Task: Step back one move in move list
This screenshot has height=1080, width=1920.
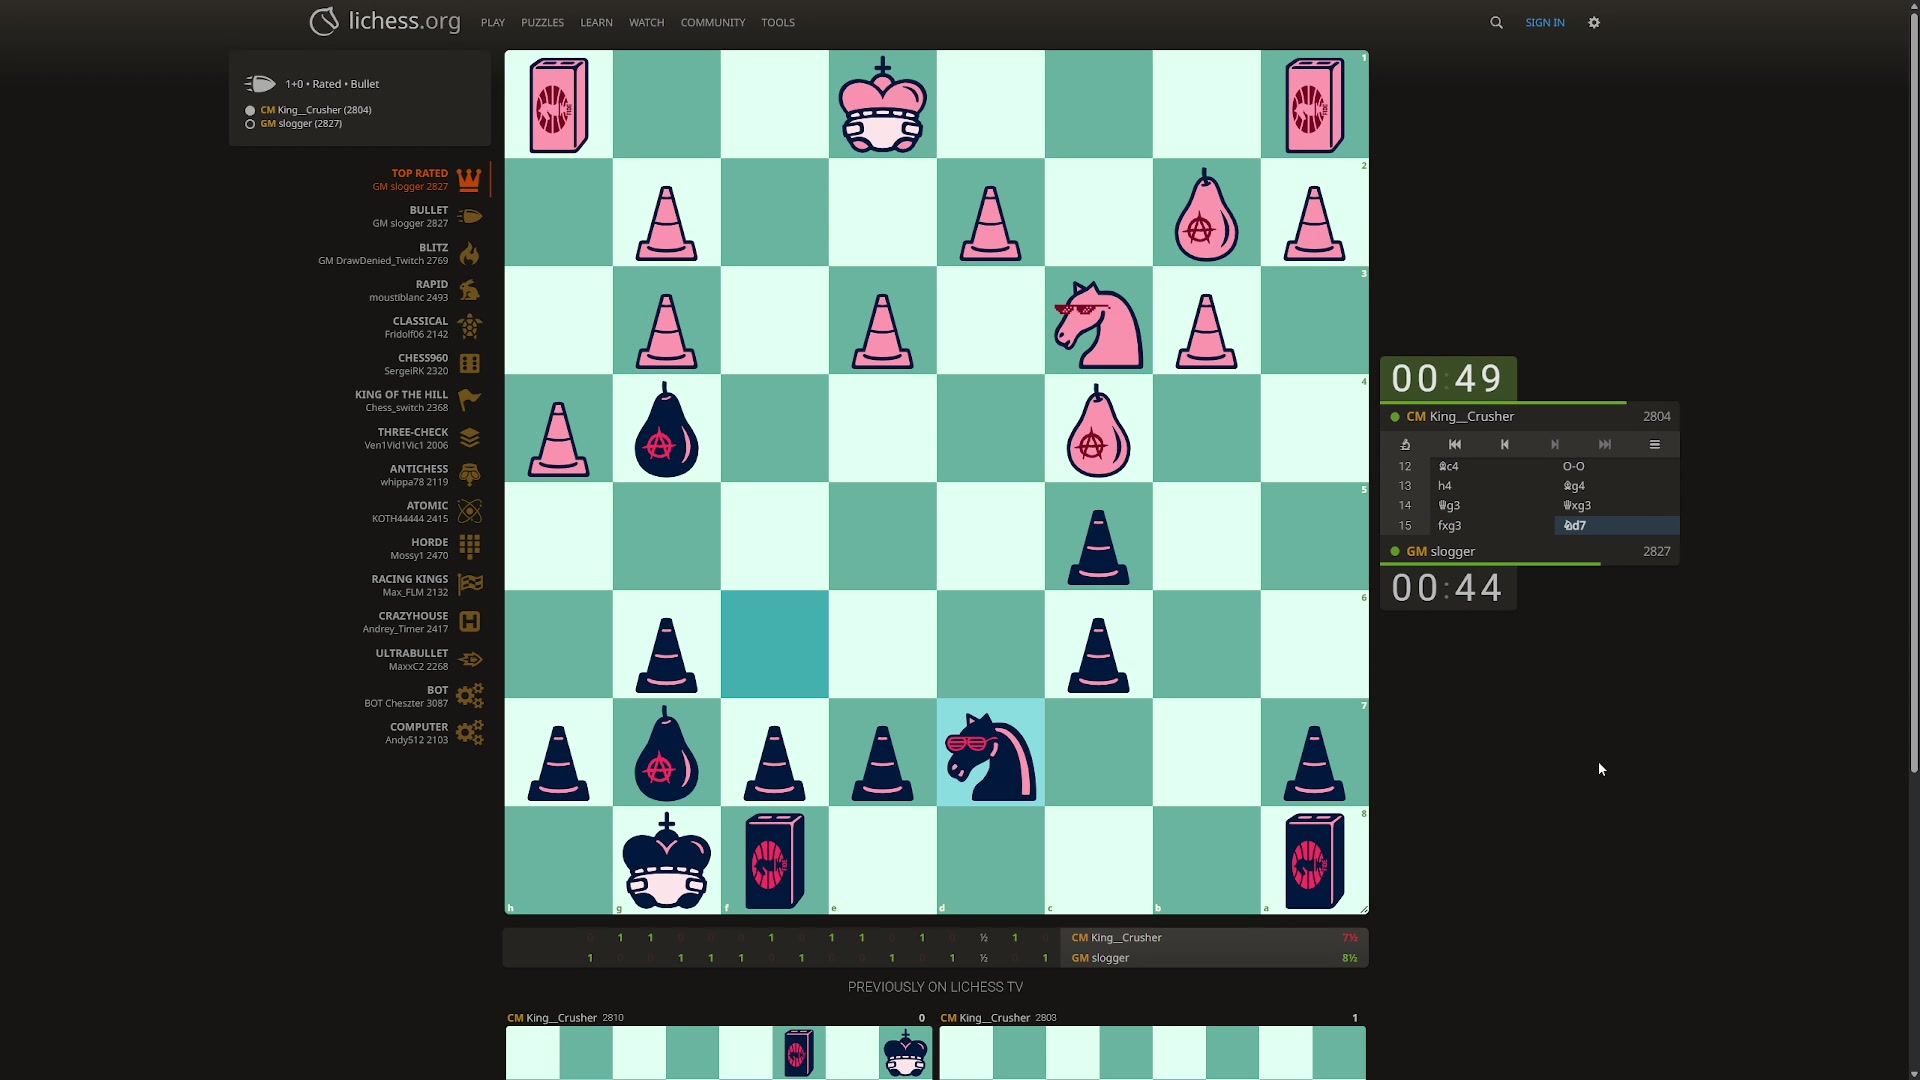Action: point(1505,444)
